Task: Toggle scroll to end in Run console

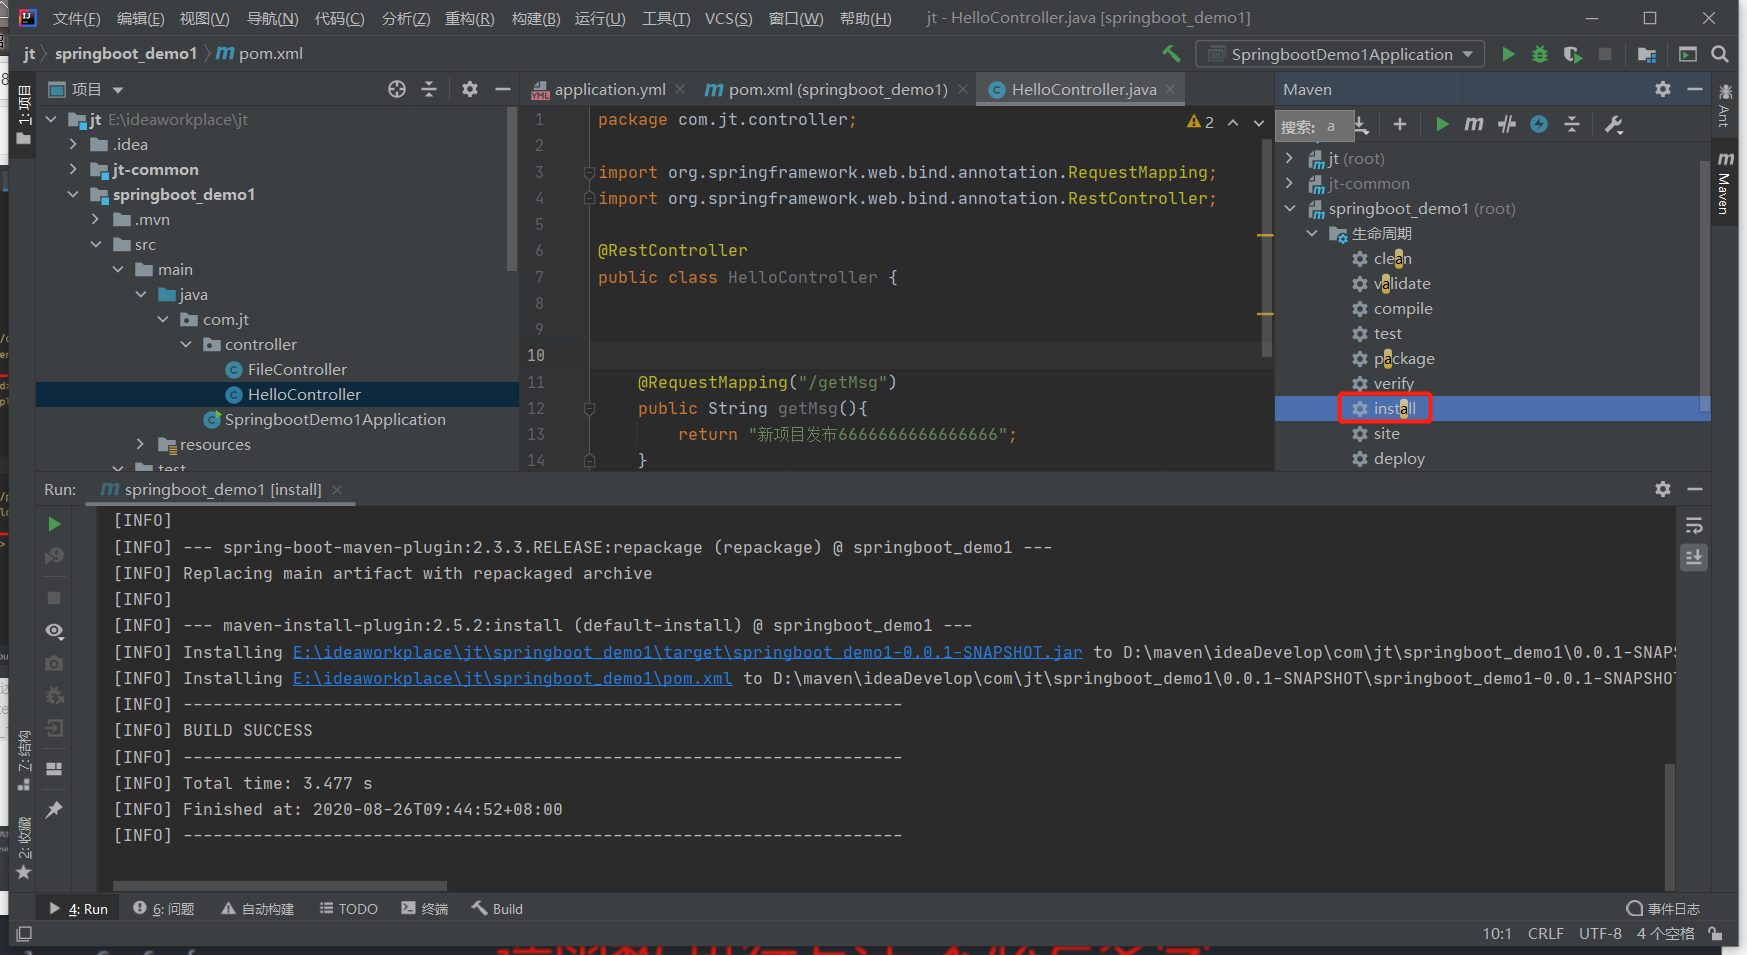Action: coord(1694,557)
